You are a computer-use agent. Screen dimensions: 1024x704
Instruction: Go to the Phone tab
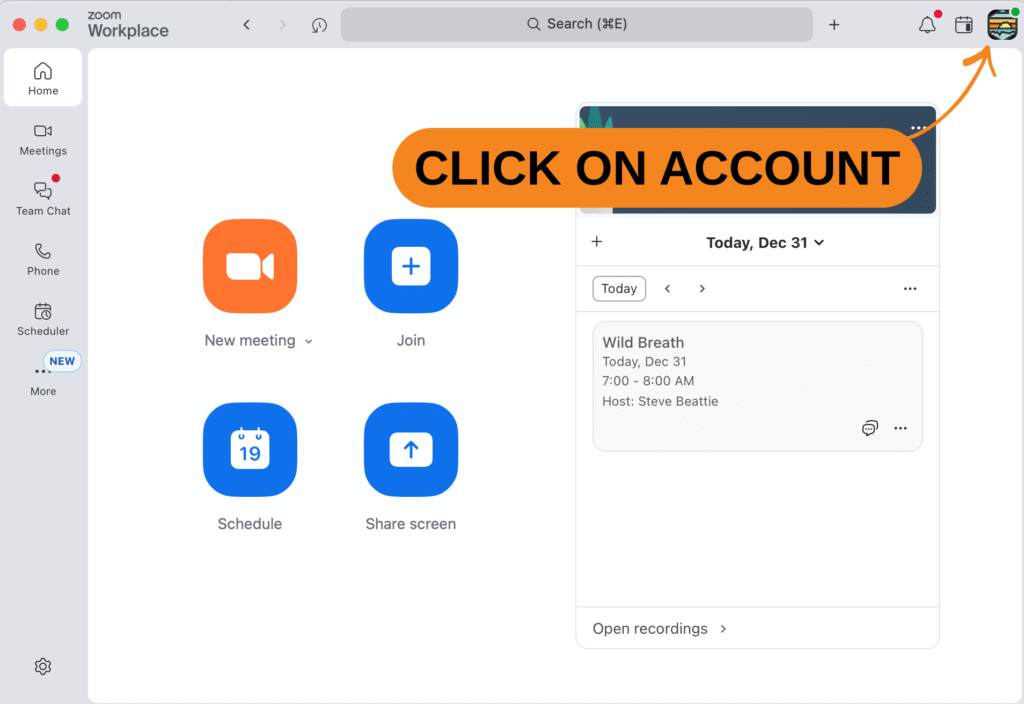tap(43, 258)
